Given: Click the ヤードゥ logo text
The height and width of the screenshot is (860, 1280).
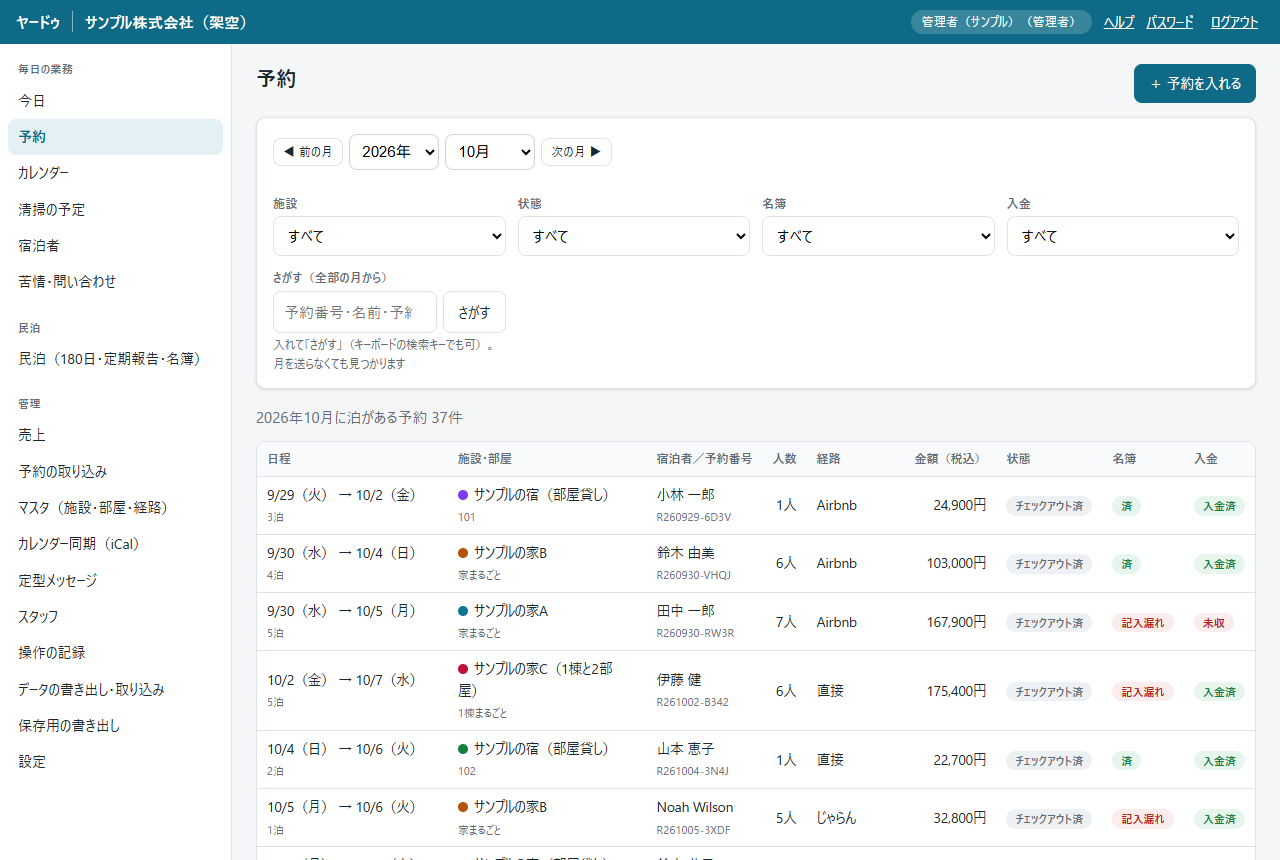Looking at the screenshot, I should coord(38,22).
